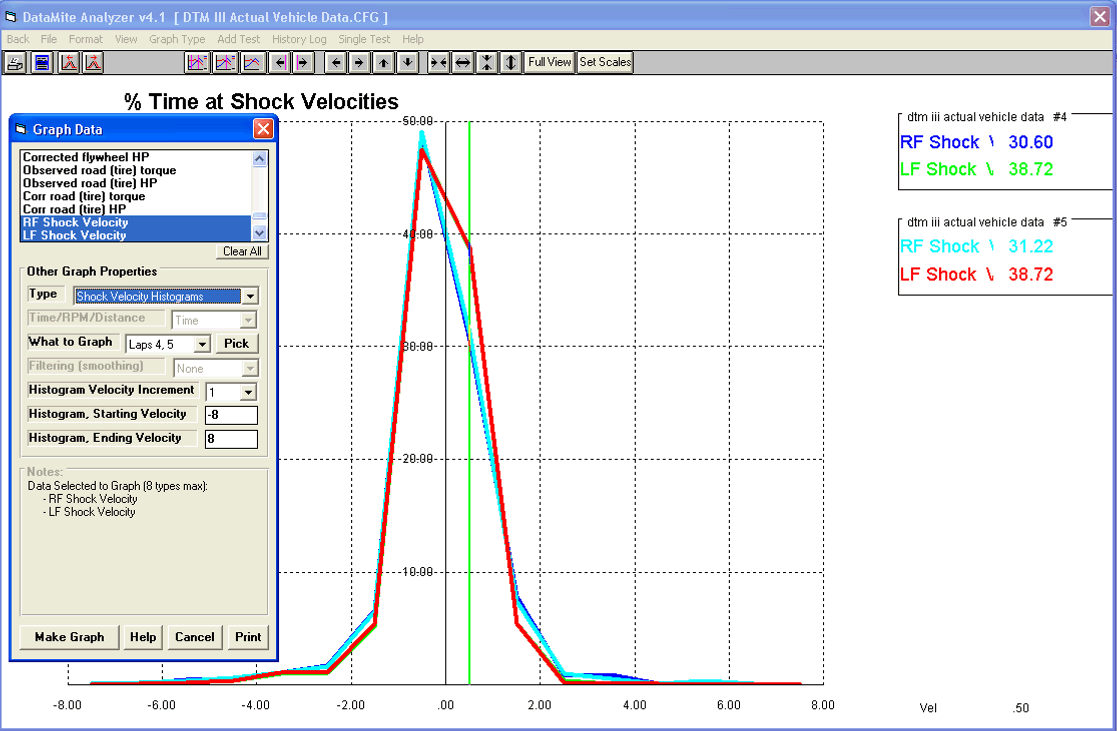
Task: Open the Graph Type menu
Action: point(177,39)
